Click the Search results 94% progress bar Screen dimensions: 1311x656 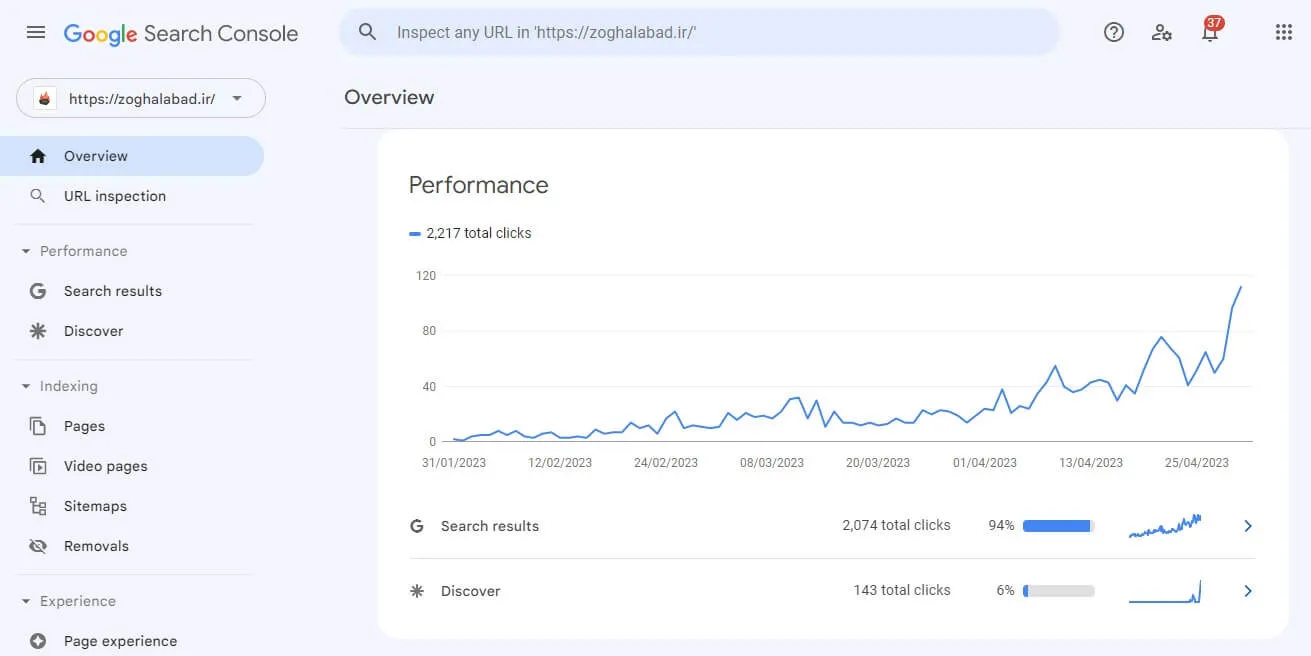(1058, 526)
